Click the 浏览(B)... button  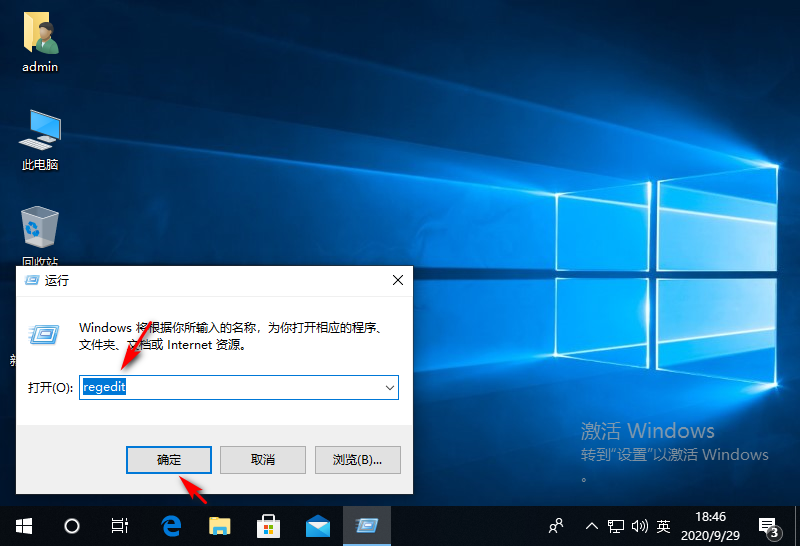click(x=358, y=459)
